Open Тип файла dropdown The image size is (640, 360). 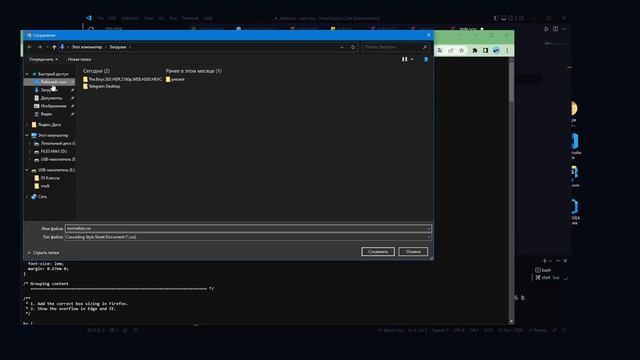point(248,237)
